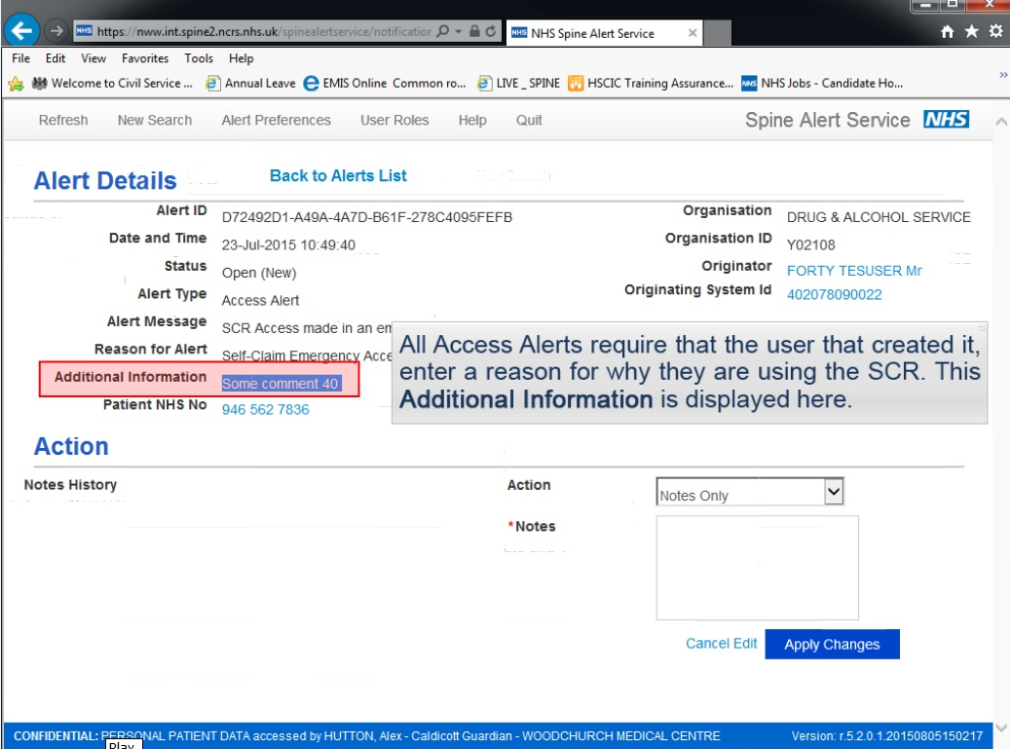
Task: Click the Apply Changes button
Action: (x=832, y=644)
